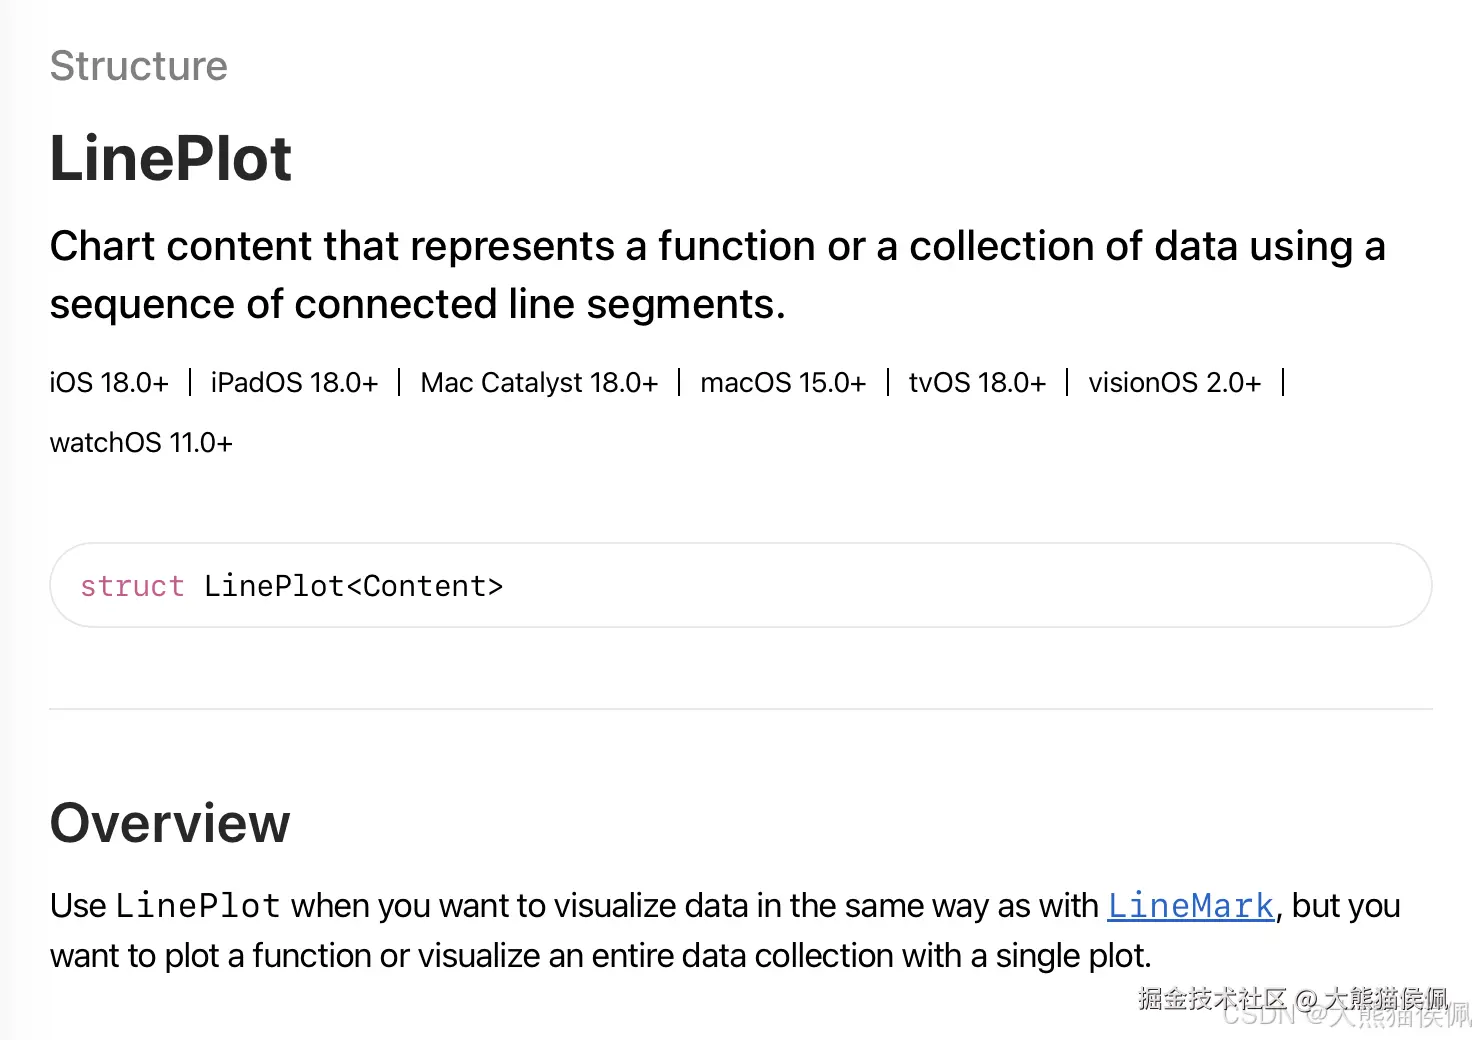Image resolution: width=1476 pixels, height=1040 pixels.
Task: Click the watchOS 11.0+ platform label
Action: pyautogui.click(x=141, y=443)
